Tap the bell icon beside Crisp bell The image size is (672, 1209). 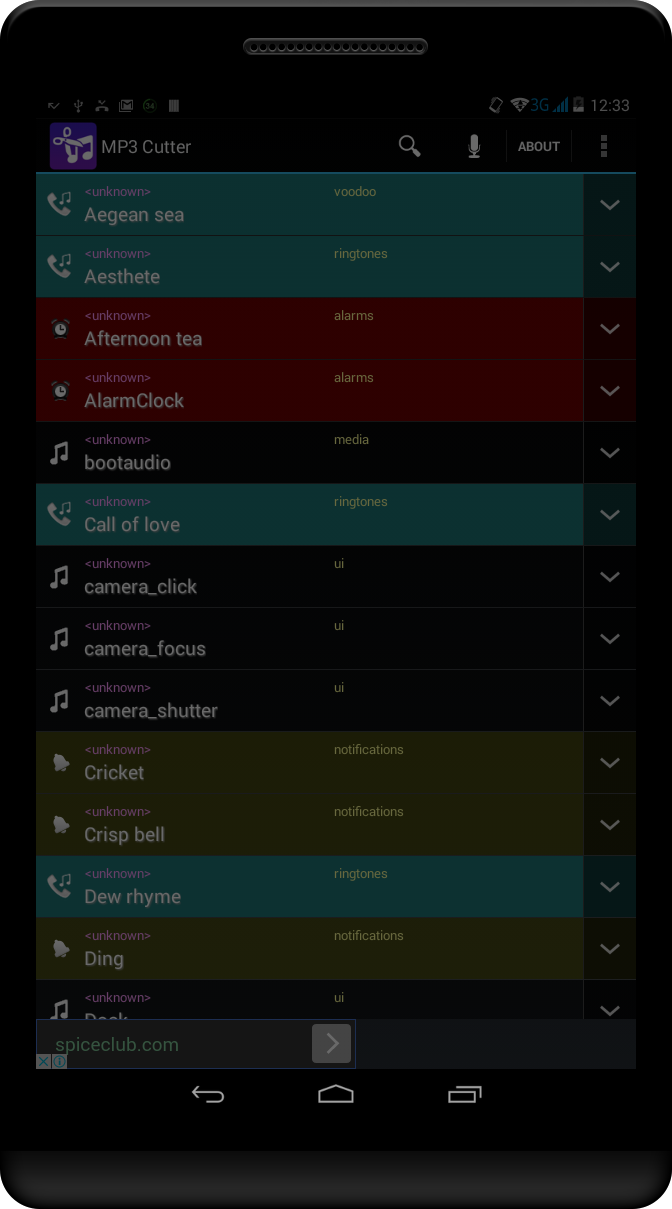[x=60, y=824]
